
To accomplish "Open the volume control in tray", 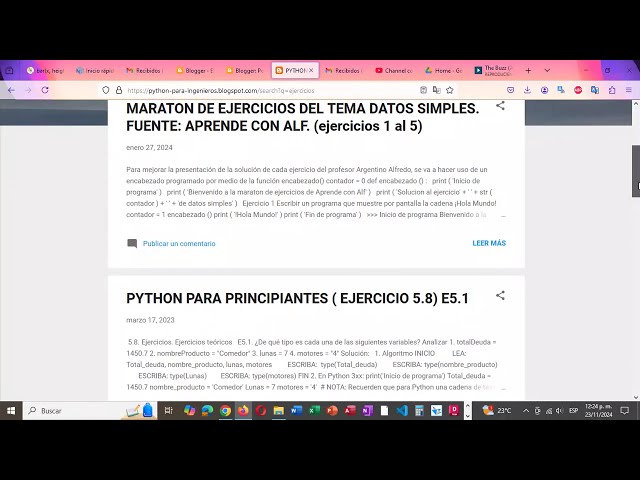I will (x=560, y=411).
